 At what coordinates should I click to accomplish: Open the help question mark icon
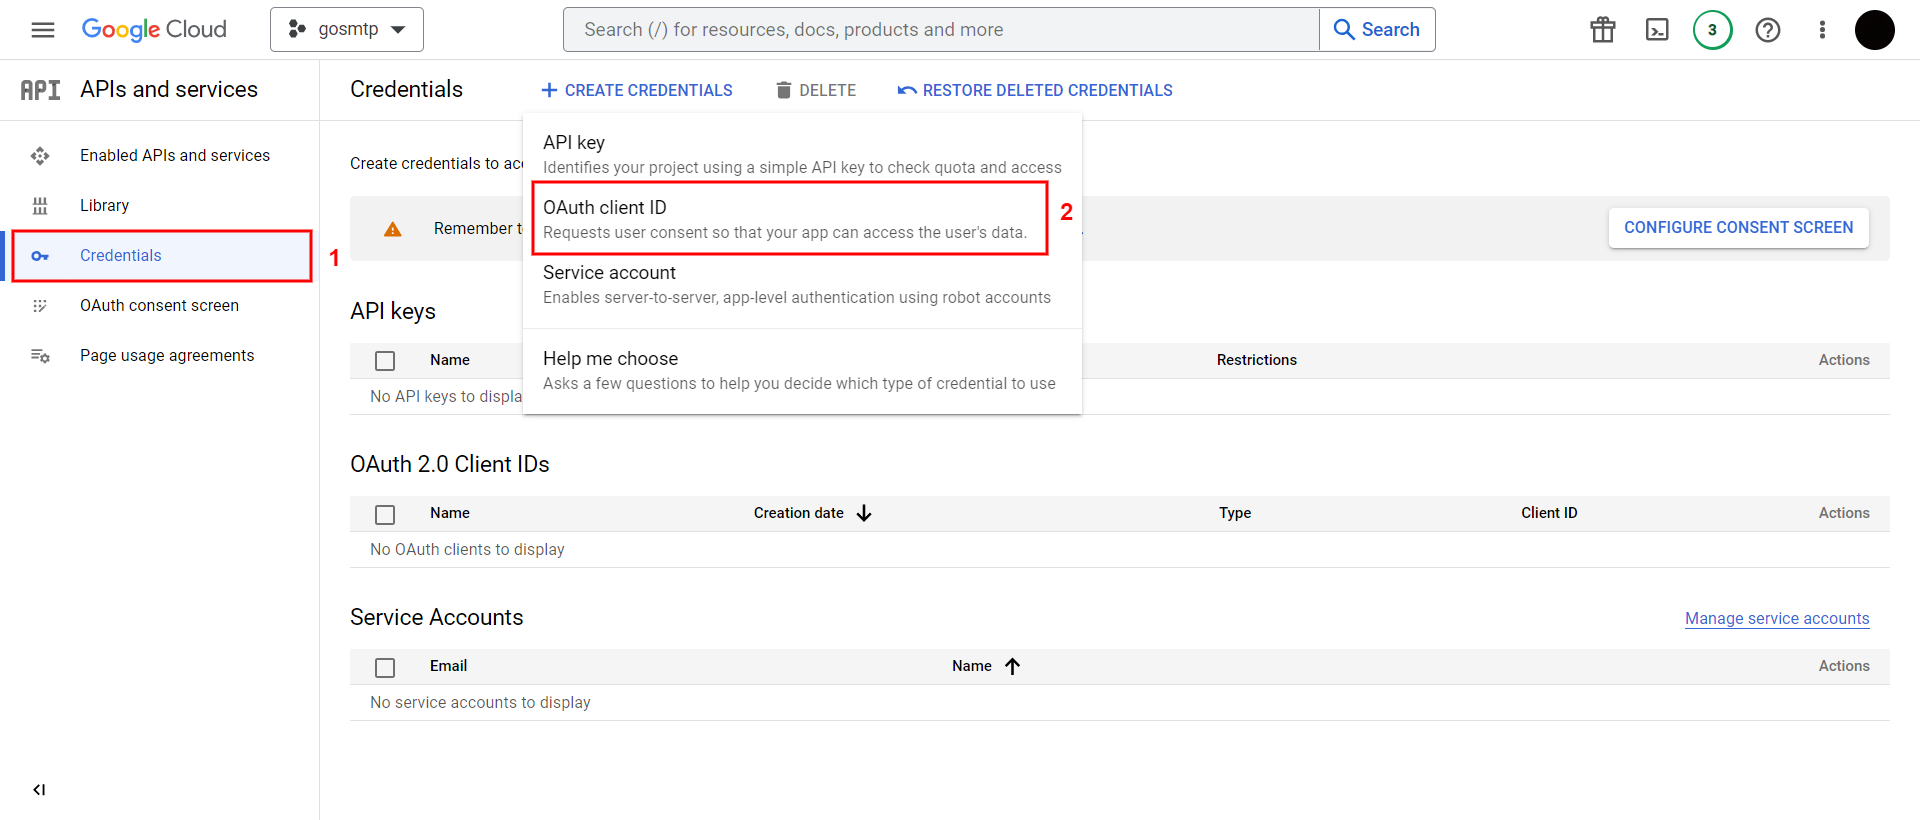(1768, 30)
